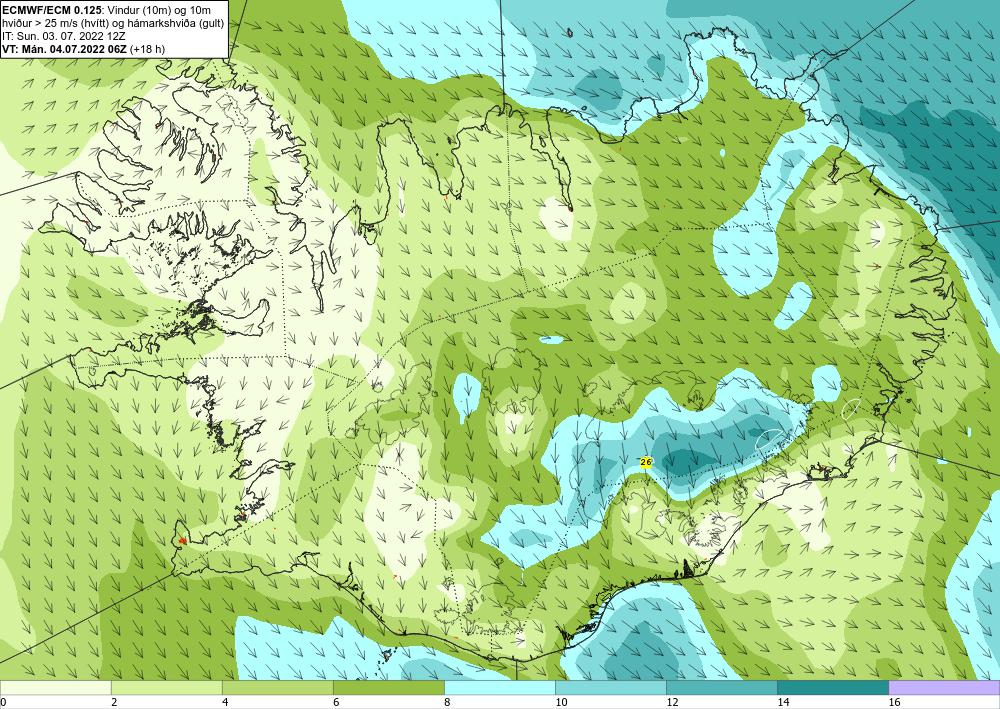Click the 4-6 m/s legend swatch
This screenshot has height=709, width=1000.
[x=277, y=688]
